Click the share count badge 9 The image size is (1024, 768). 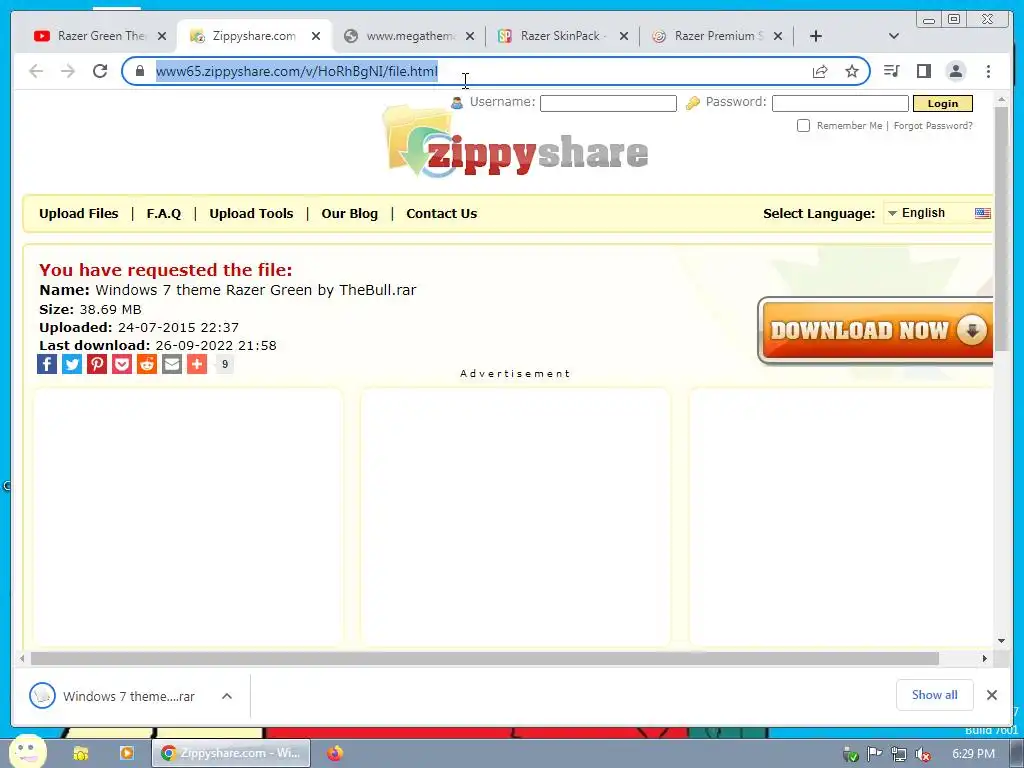[x=225, y=364]
